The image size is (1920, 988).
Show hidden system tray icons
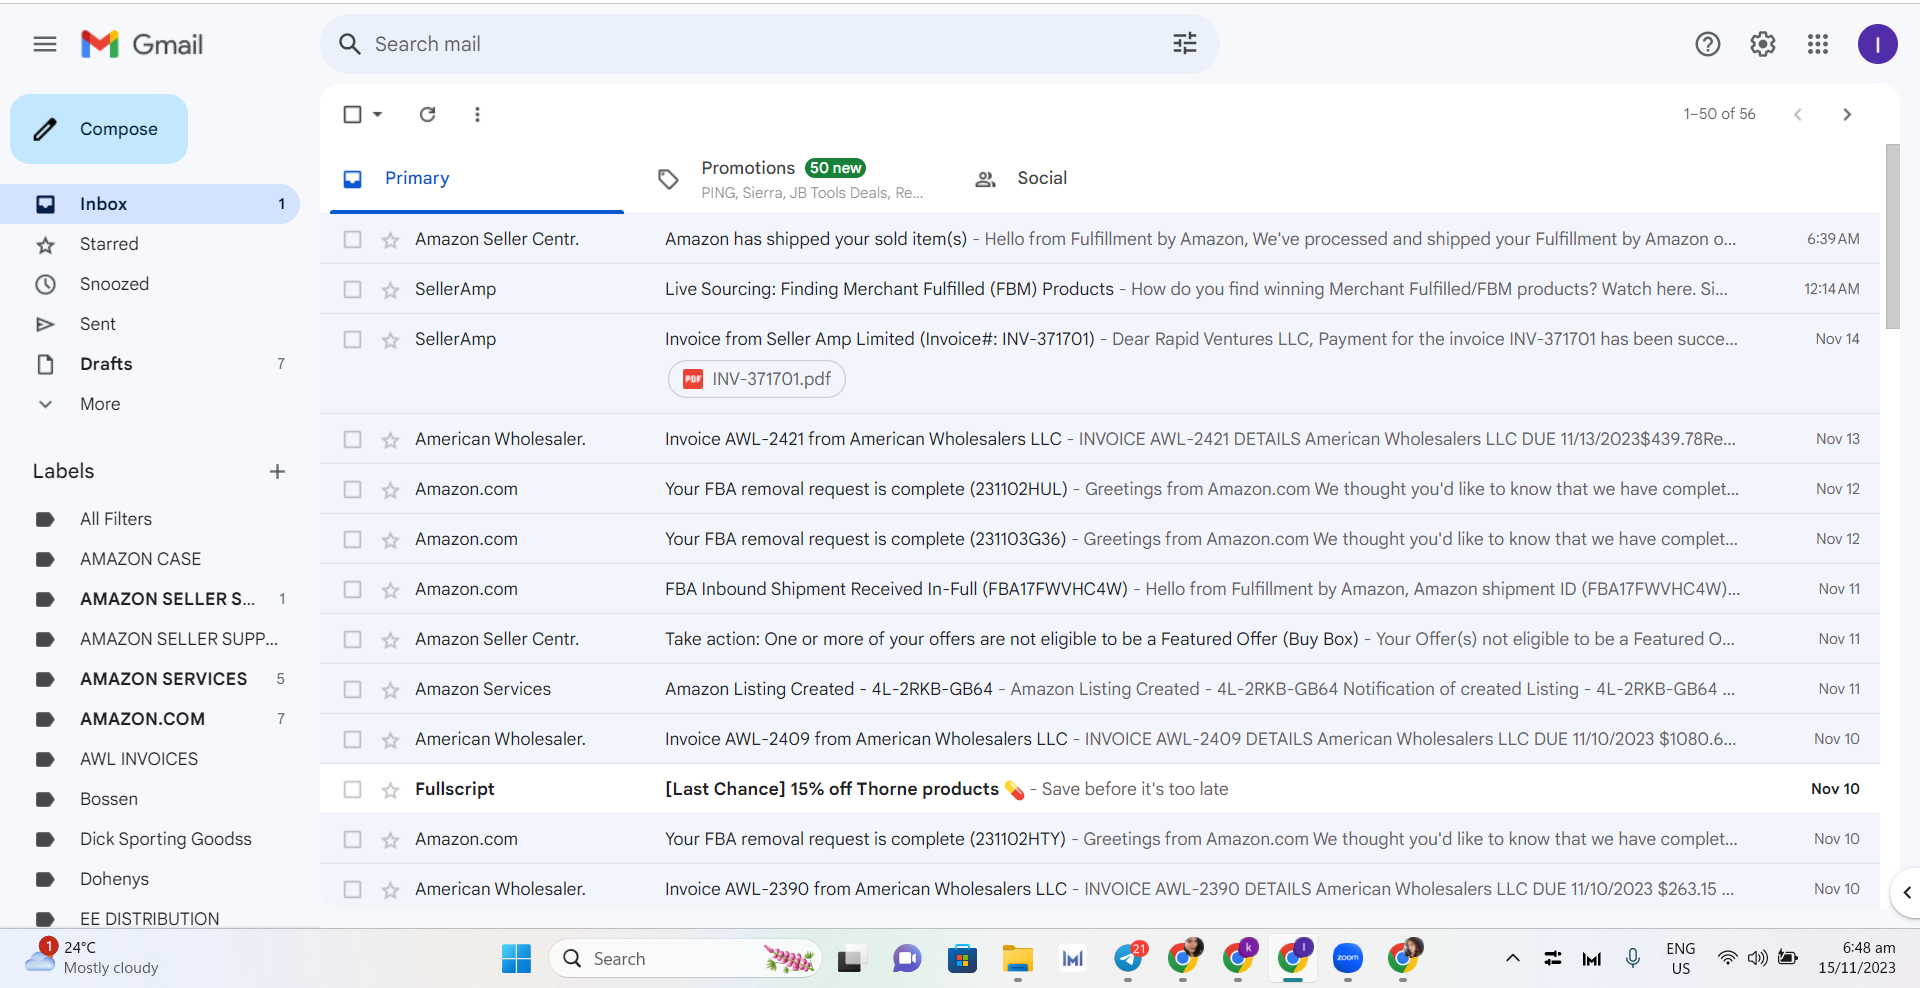(x=1513, y=958)
